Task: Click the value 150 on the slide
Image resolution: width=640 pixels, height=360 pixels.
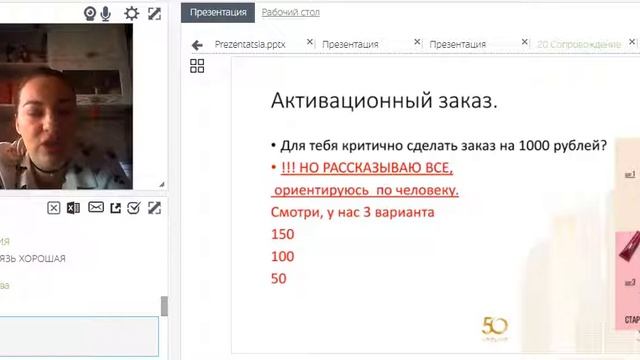Action: point(282,234)
